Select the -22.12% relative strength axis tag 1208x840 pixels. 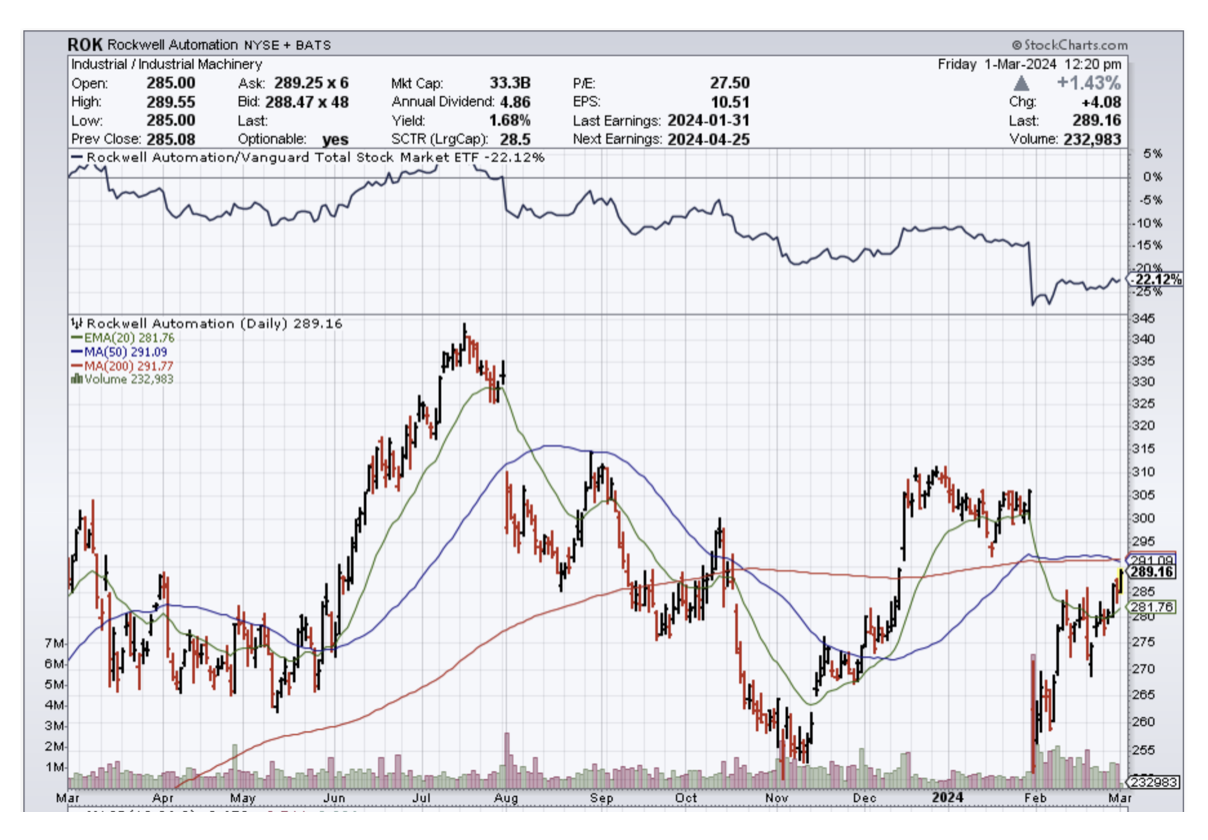coord(1156,280)
